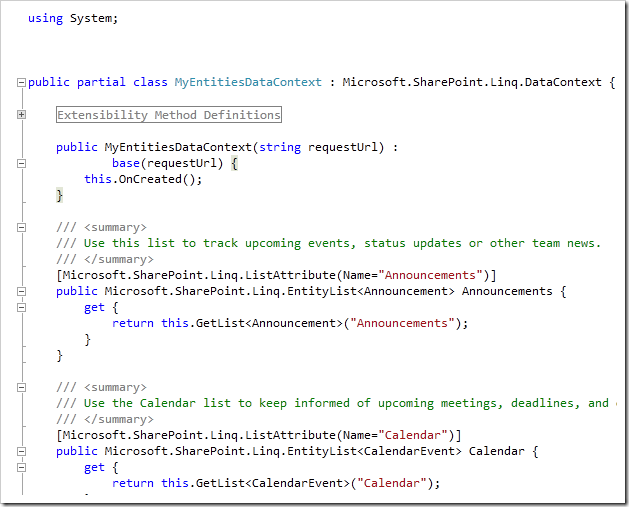Image resolution: width=629 pixels, height=507 pixels.
Task: Collapse the summary comment above Announcements
Action: coord(21,227)
